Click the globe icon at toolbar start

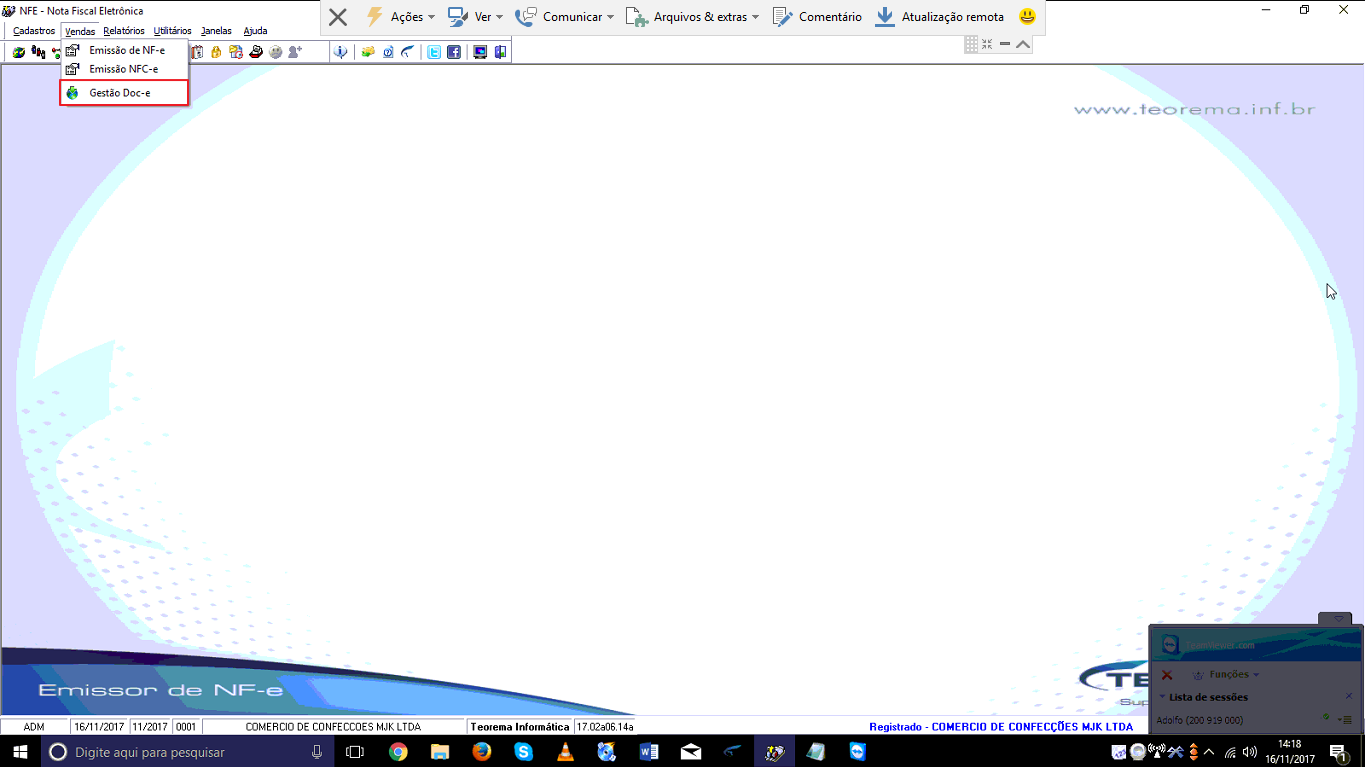[x=19, y=52]
